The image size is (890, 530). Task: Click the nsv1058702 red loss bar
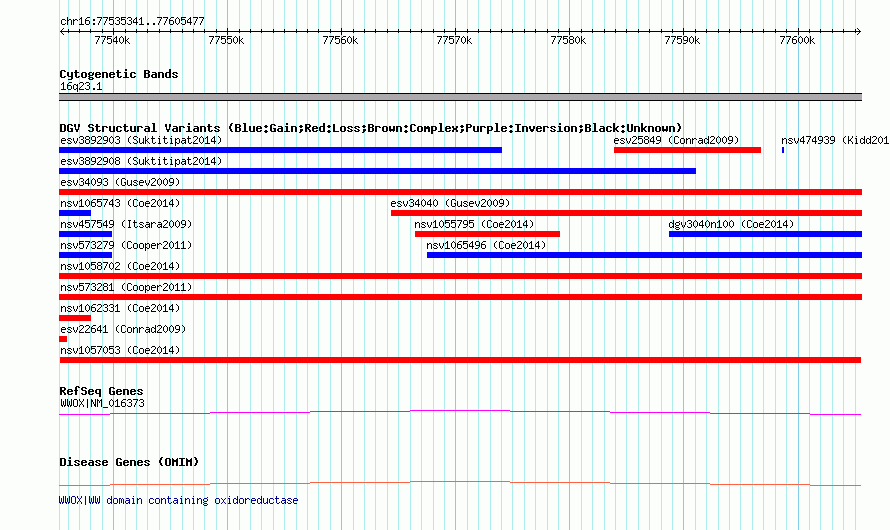[460, 276]
